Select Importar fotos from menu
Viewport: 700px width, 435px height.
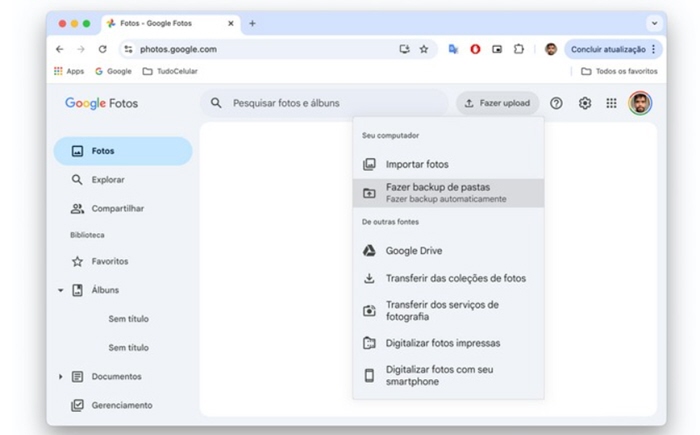[x=448, y=164]
